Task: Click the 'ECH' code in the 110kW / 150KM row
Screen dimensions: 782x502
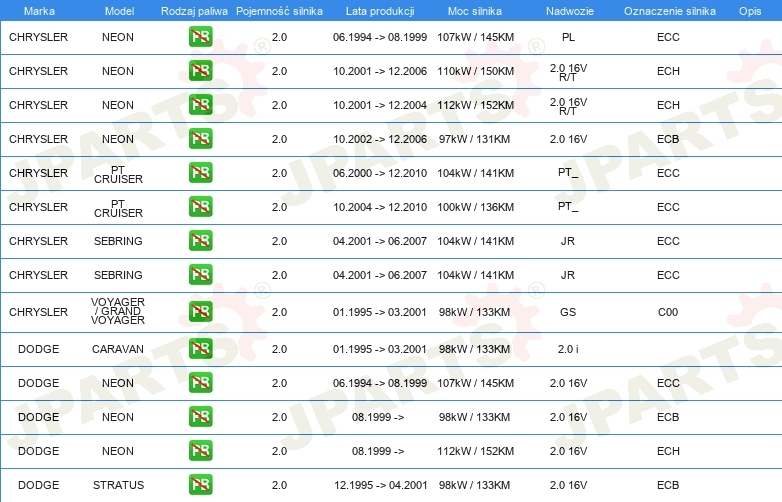Action: 668,71
